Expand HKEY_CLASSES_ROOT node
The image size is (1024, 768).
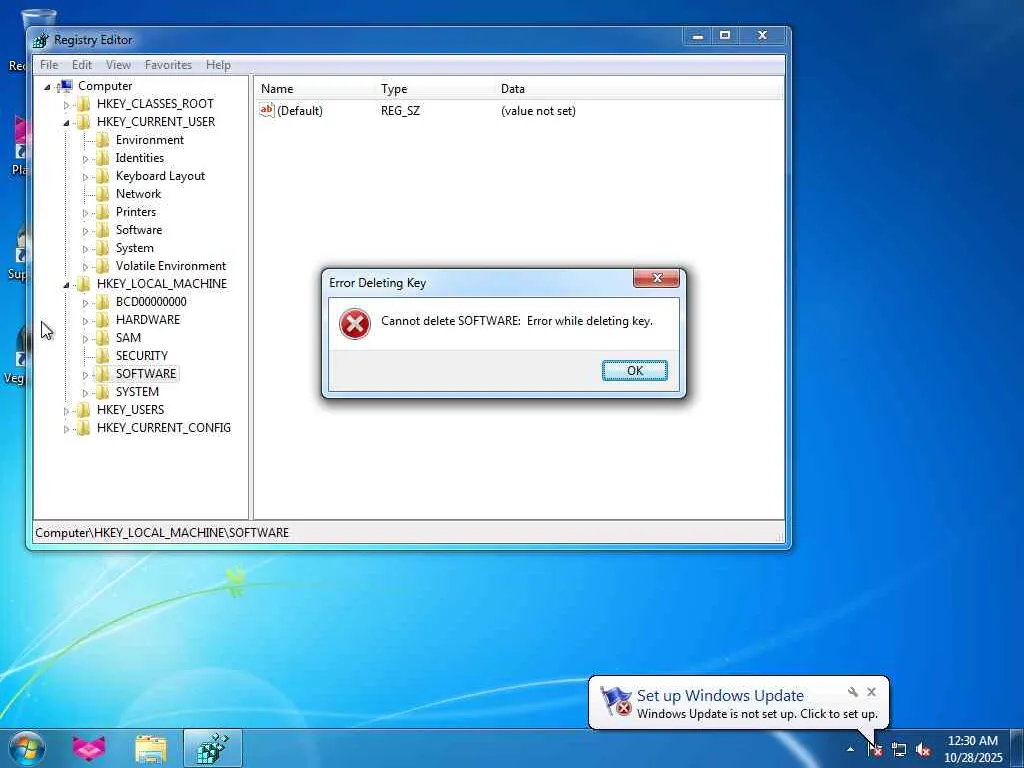pos(66,104)
